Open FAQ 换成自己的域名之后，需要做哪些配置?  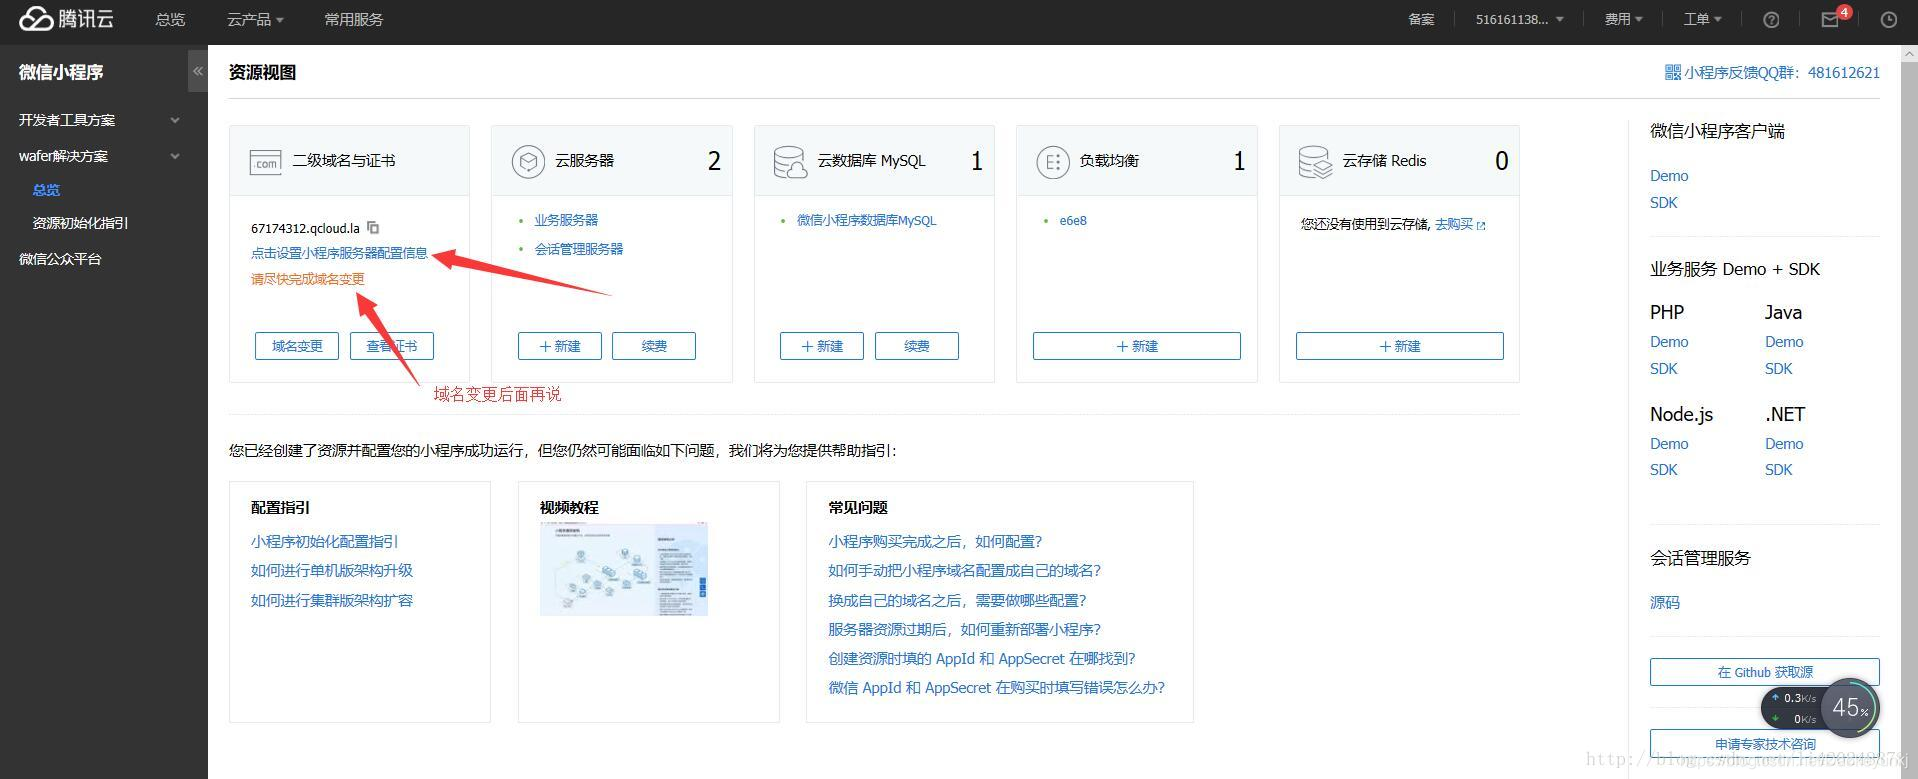[957, 601]
